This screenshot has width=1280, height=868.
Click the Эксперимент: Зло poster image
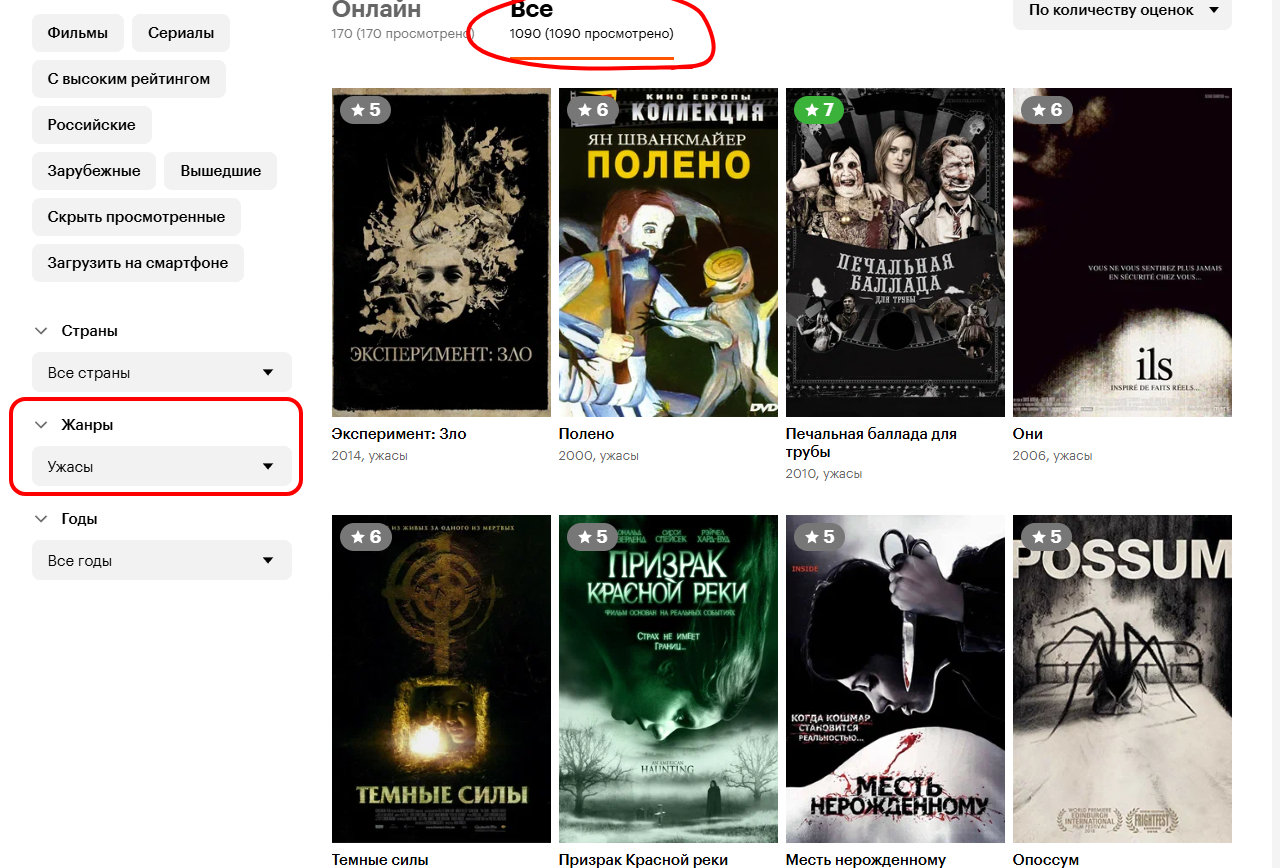[441, 252]
